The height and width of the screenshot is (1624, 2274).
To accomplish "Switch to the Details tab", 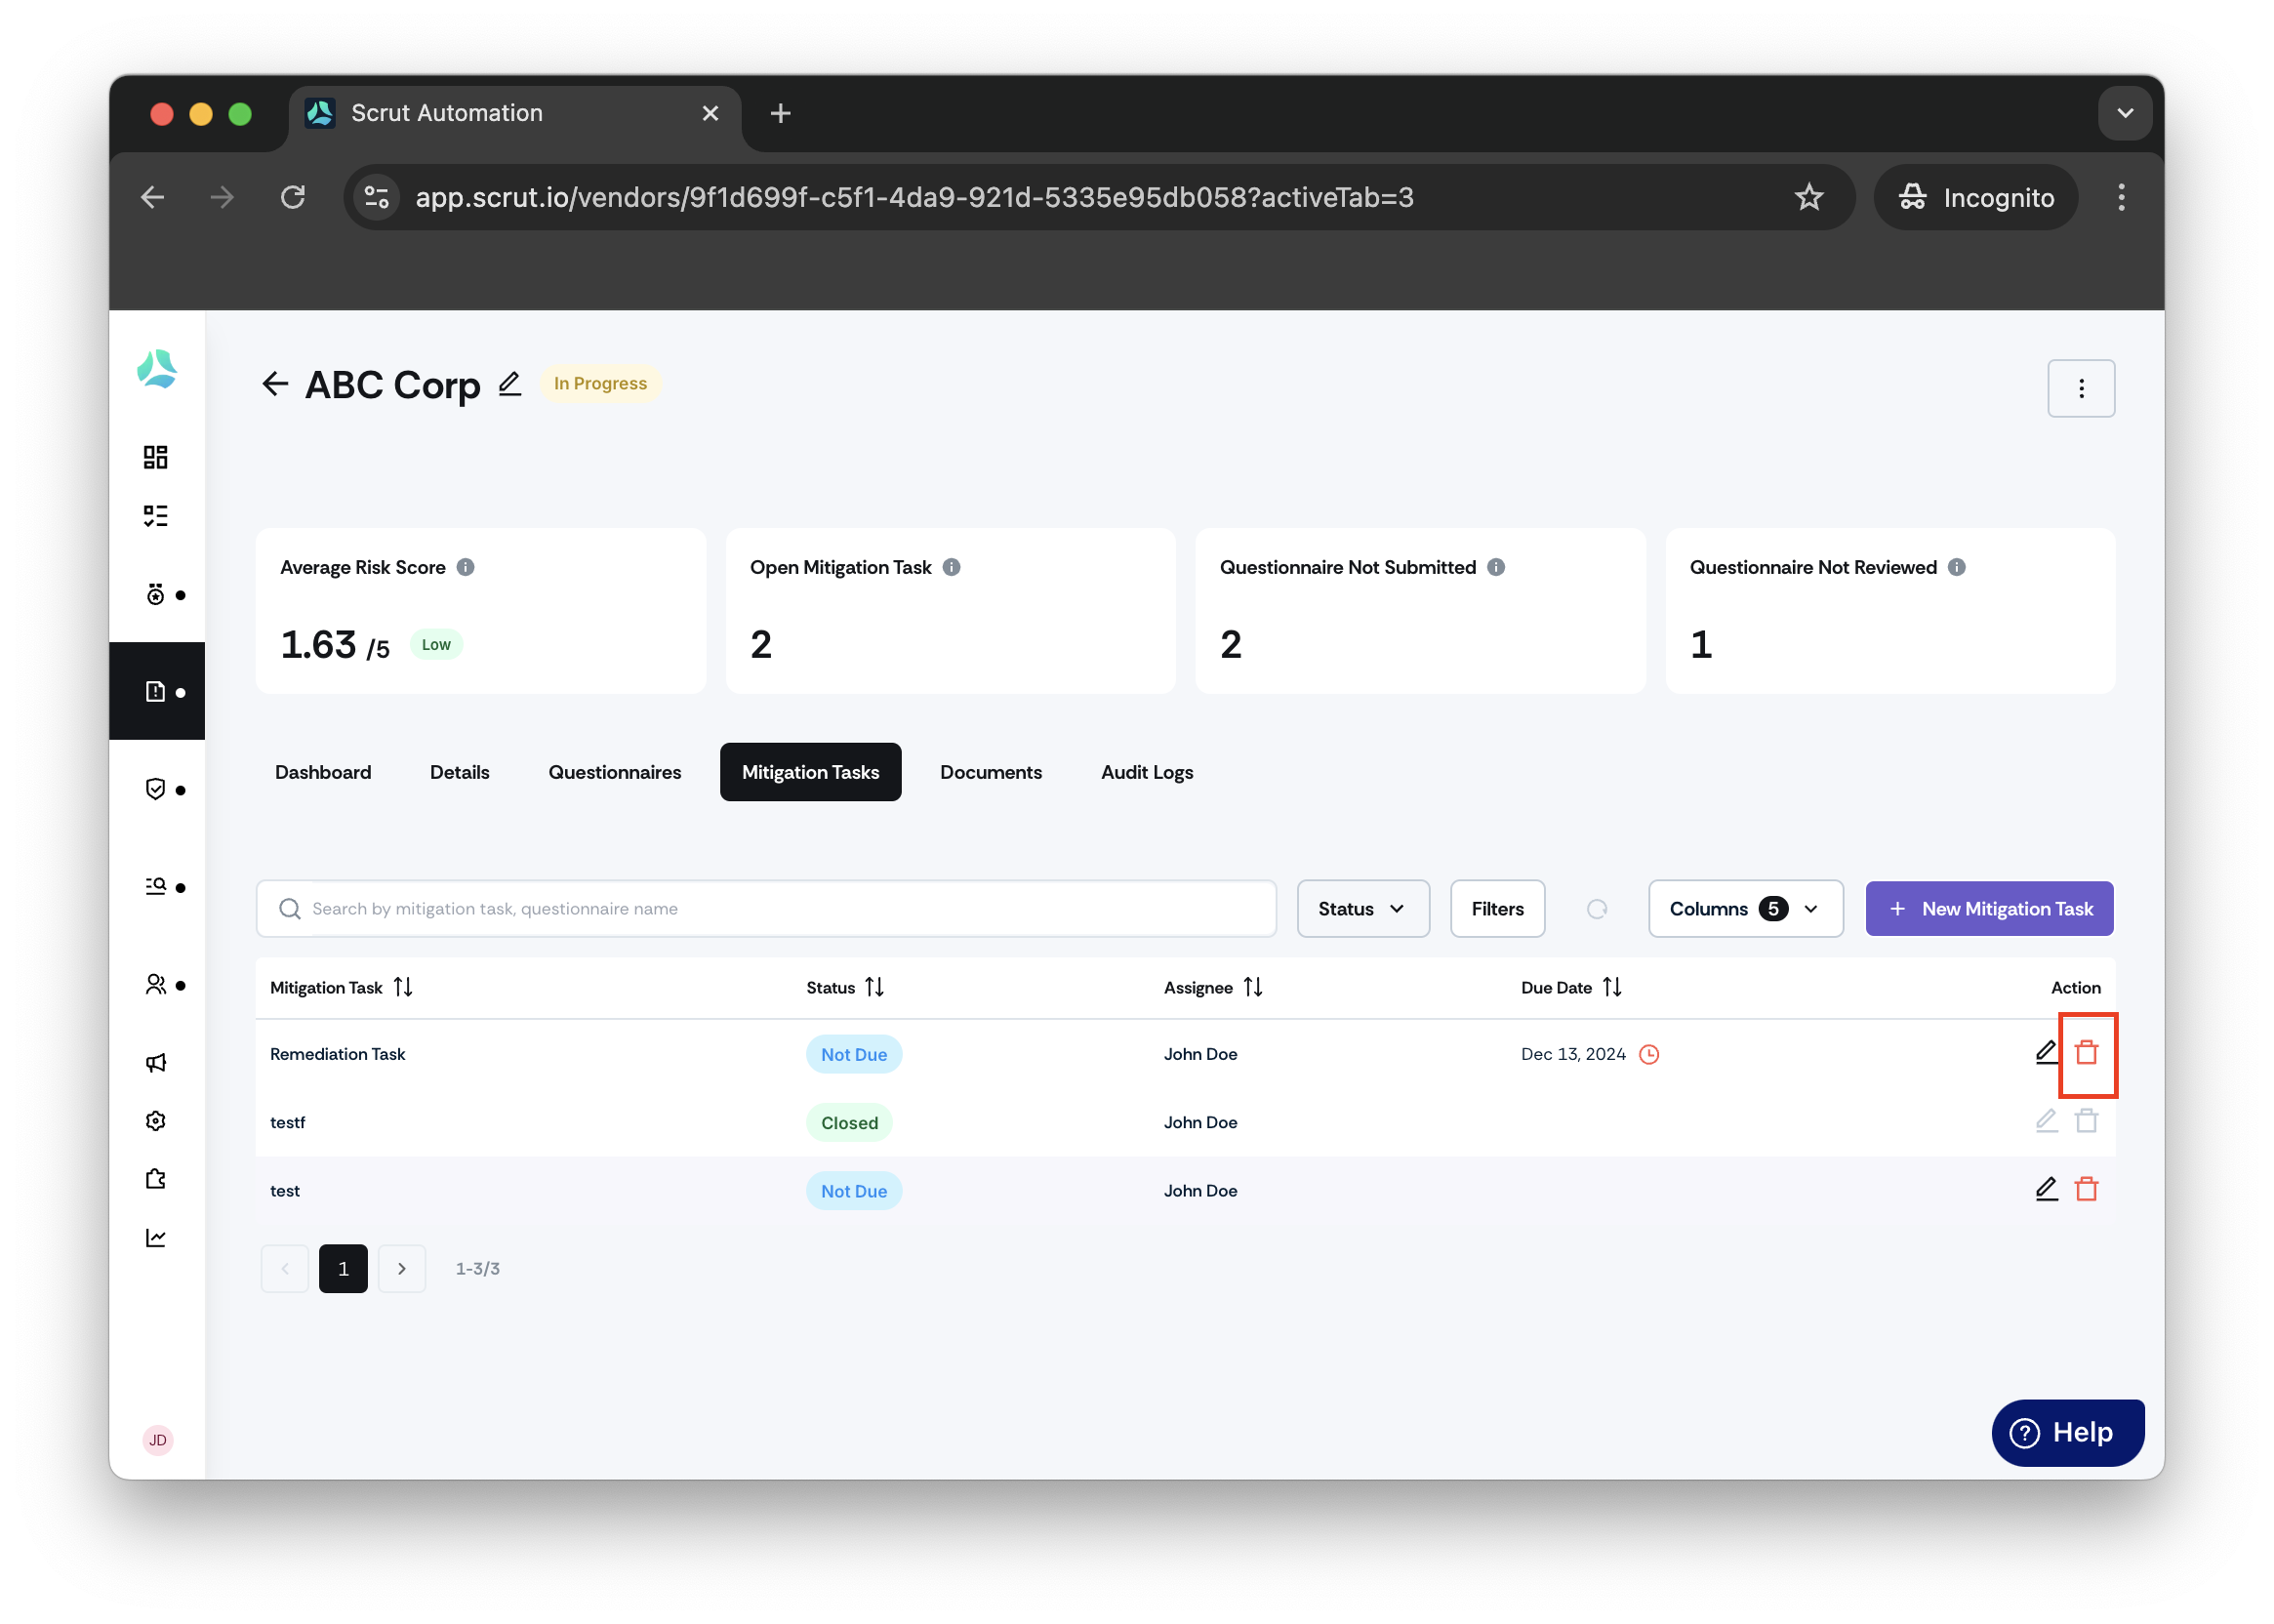I will tap(460, 772).
